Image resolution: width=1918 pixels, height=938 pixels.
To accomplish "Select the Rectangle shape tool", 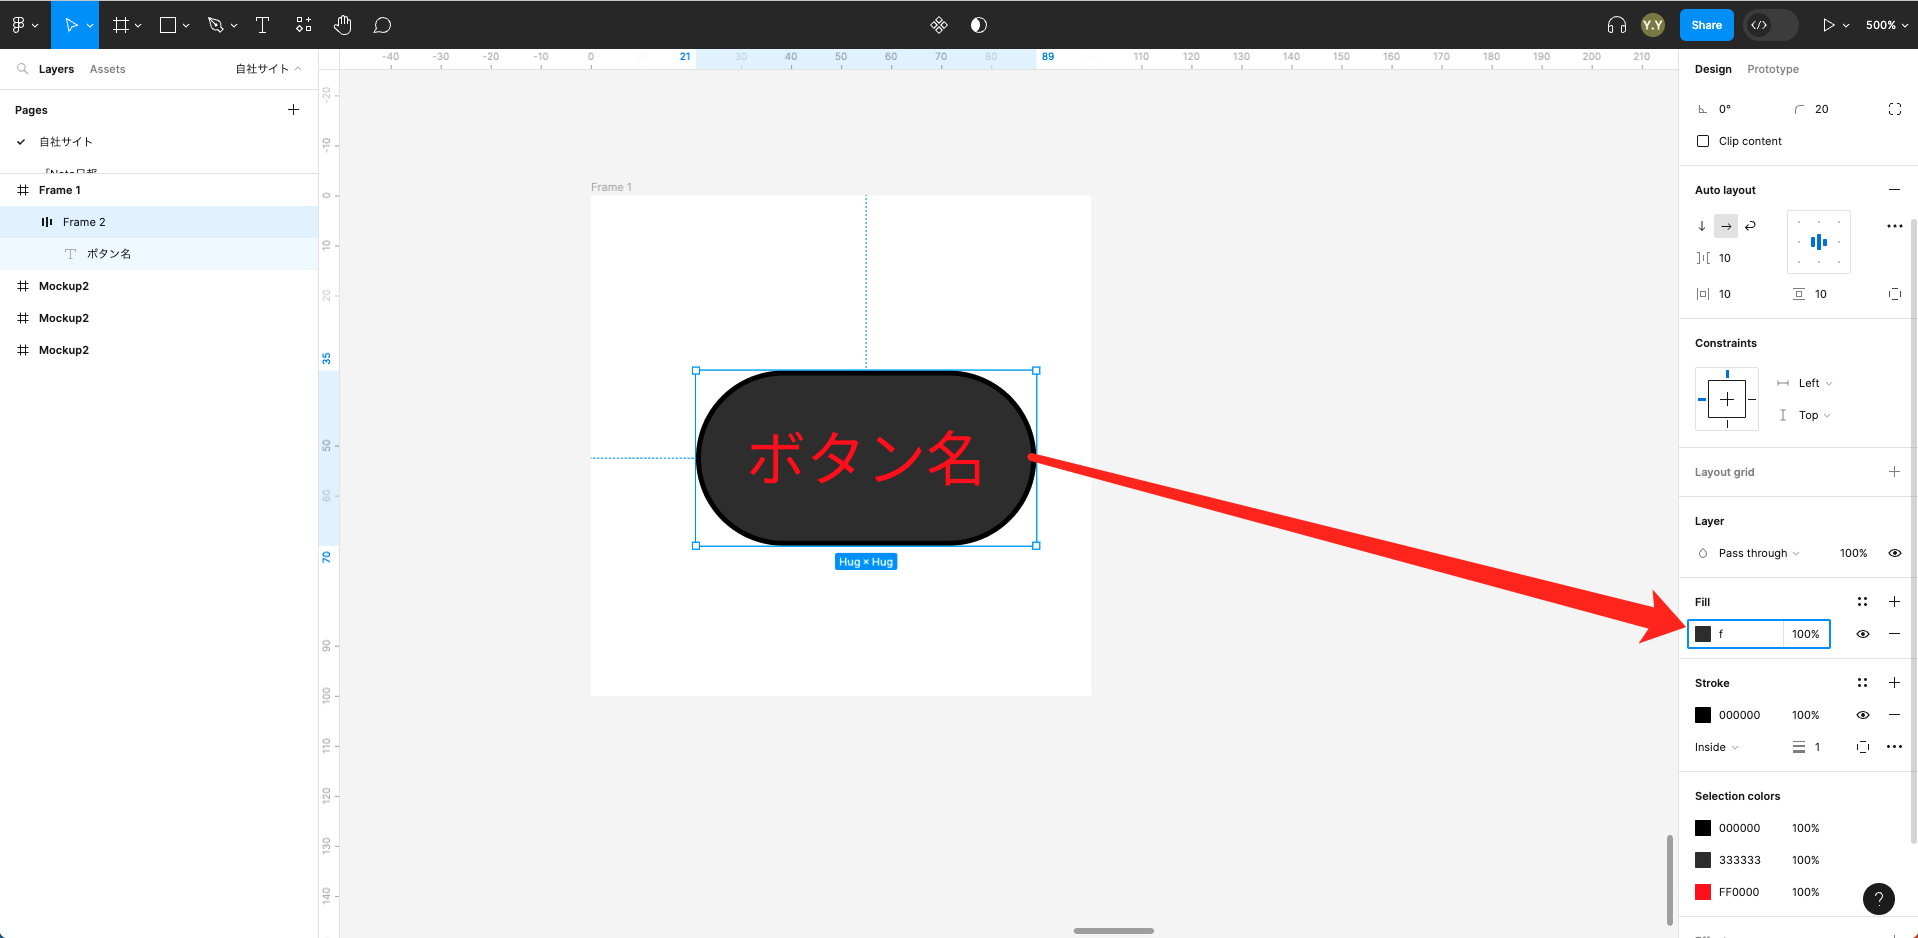I will (168, 25).
